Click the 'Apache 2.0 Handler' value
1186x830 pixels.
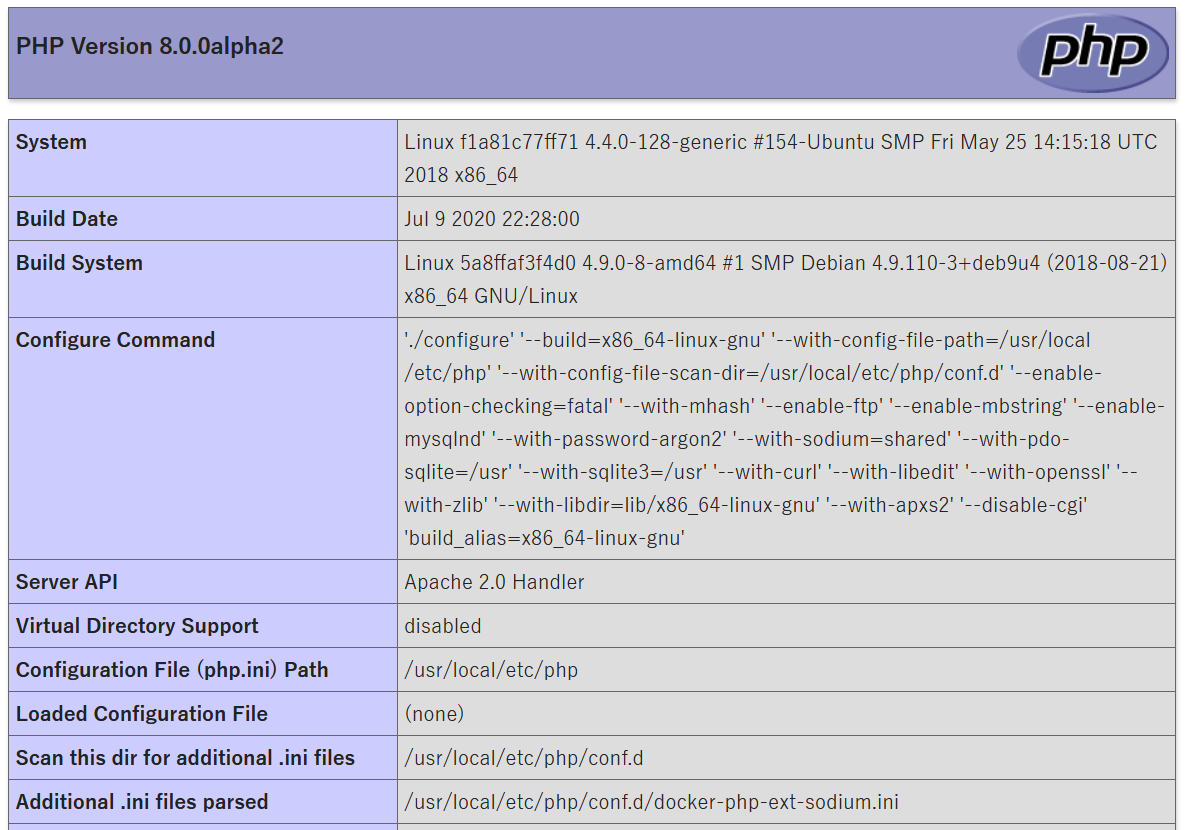pos(494,583)
